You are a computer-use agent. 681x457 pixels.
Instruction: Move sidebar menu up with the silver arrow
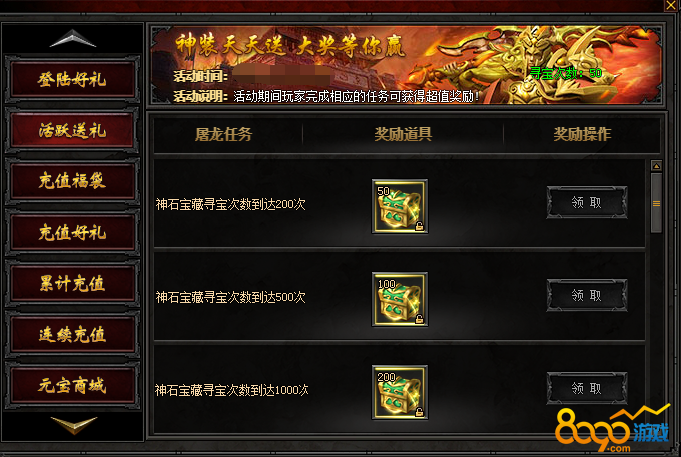(x=73, y=39)
